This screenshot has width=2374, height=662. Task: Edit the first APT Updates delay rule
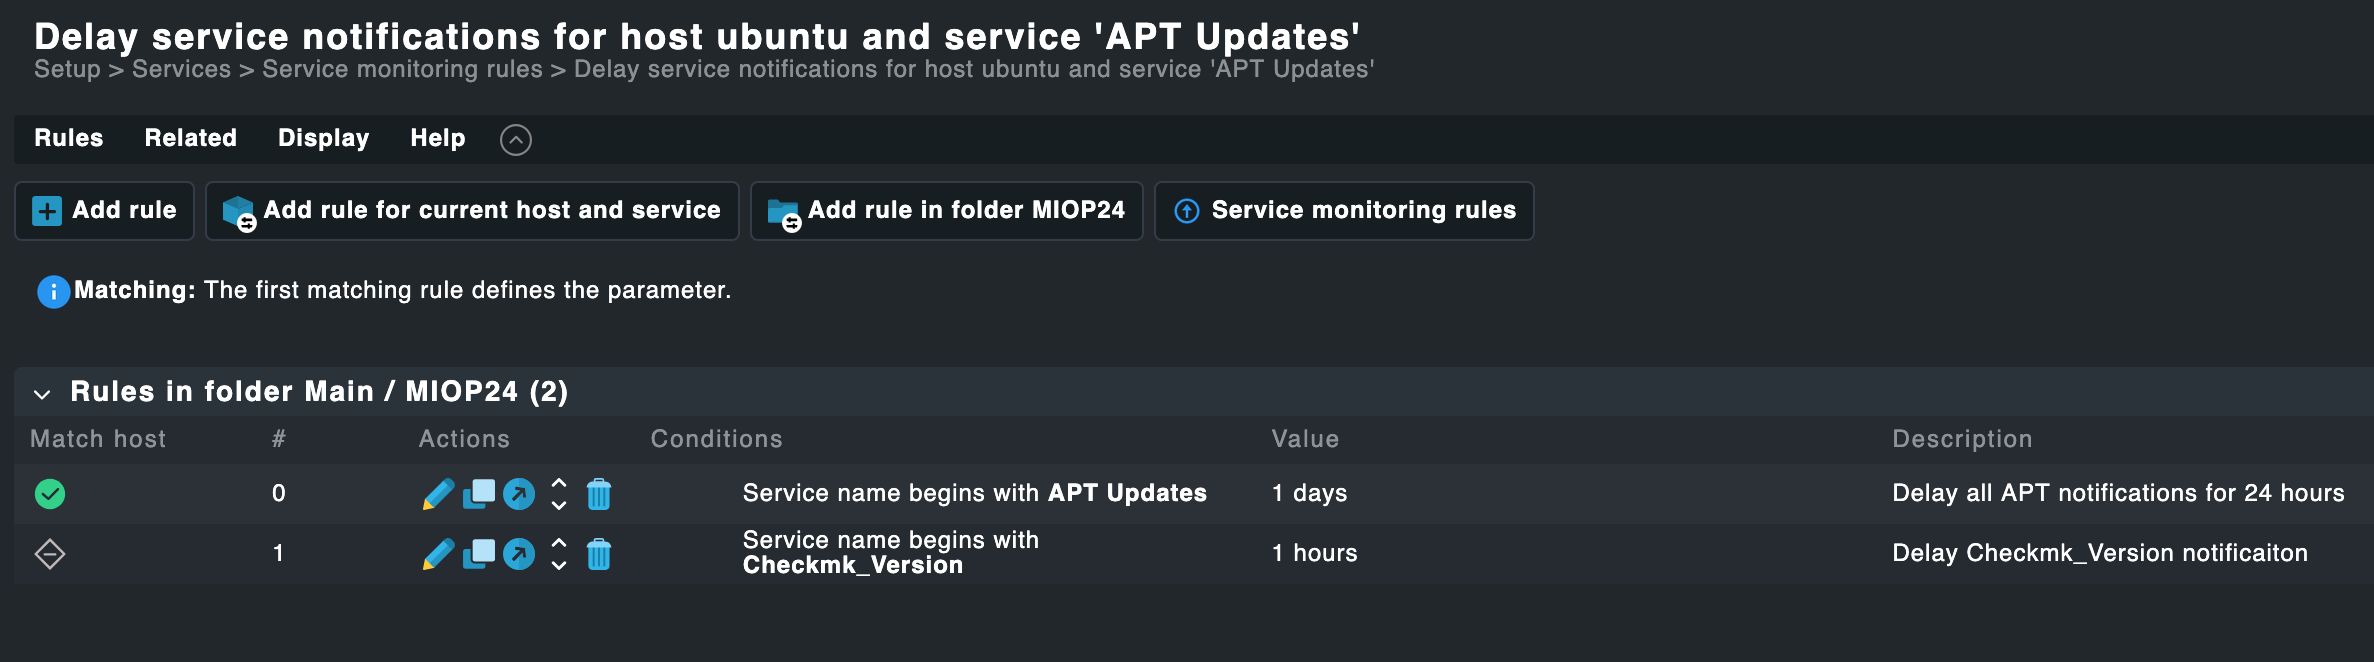[x=437, y=493]
